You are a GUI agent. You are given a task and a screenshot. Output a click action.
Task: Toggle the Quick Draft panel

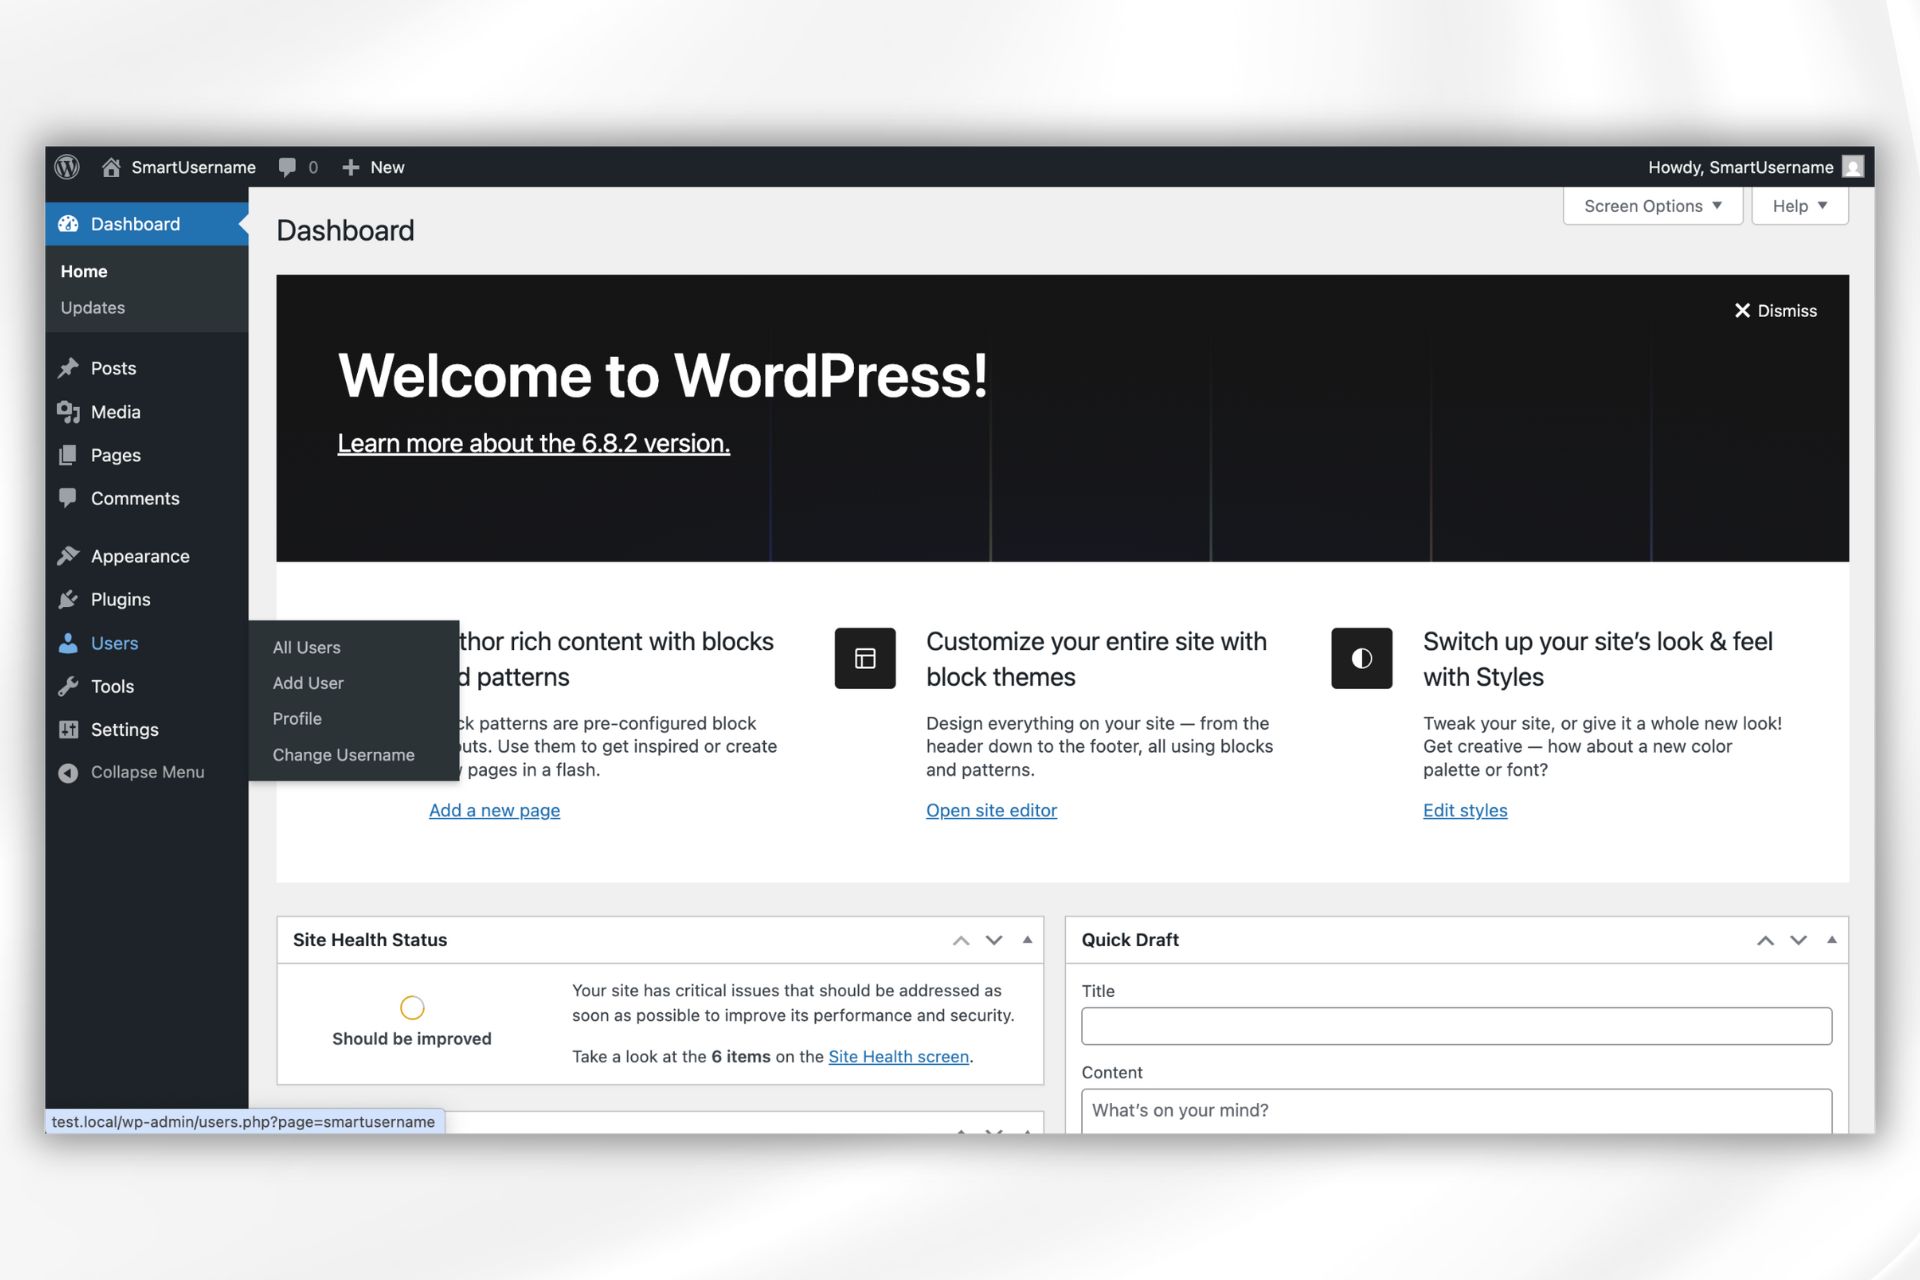1831,940
